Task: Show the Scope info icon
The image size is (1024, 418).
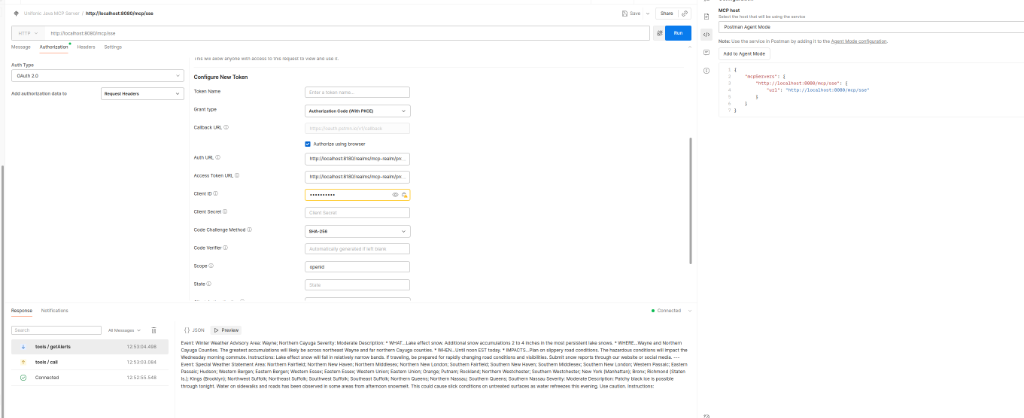Action: (211, 266)
